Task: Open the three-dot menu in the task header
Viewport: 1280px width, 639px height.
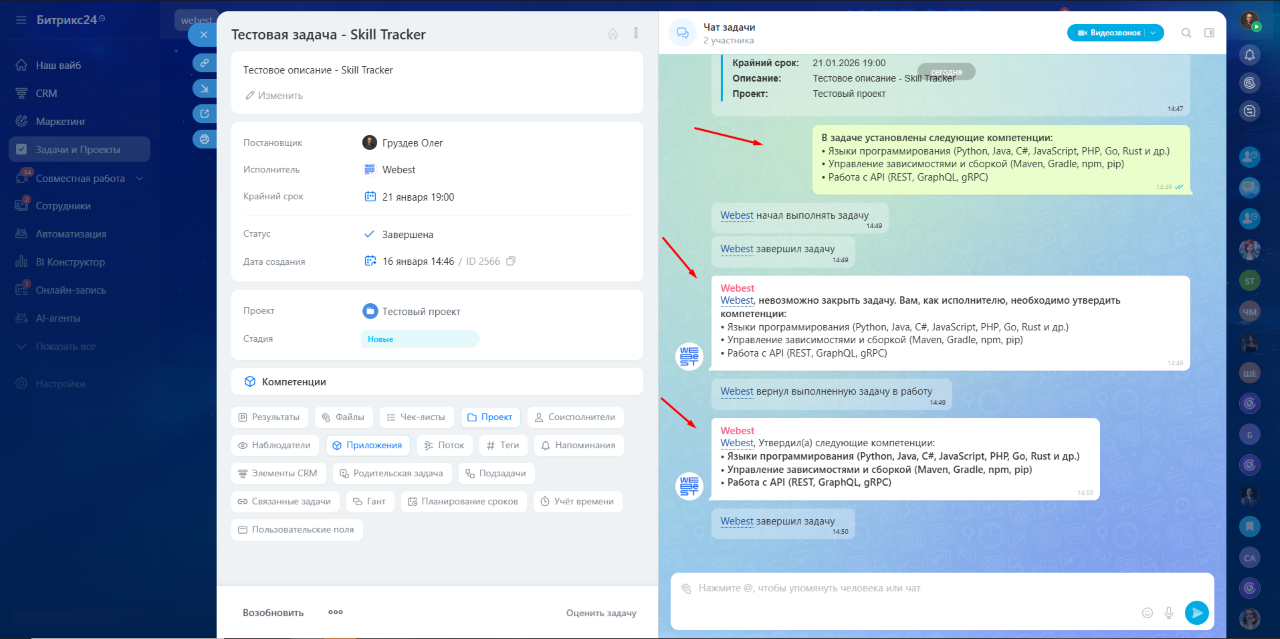Action: 636,34
